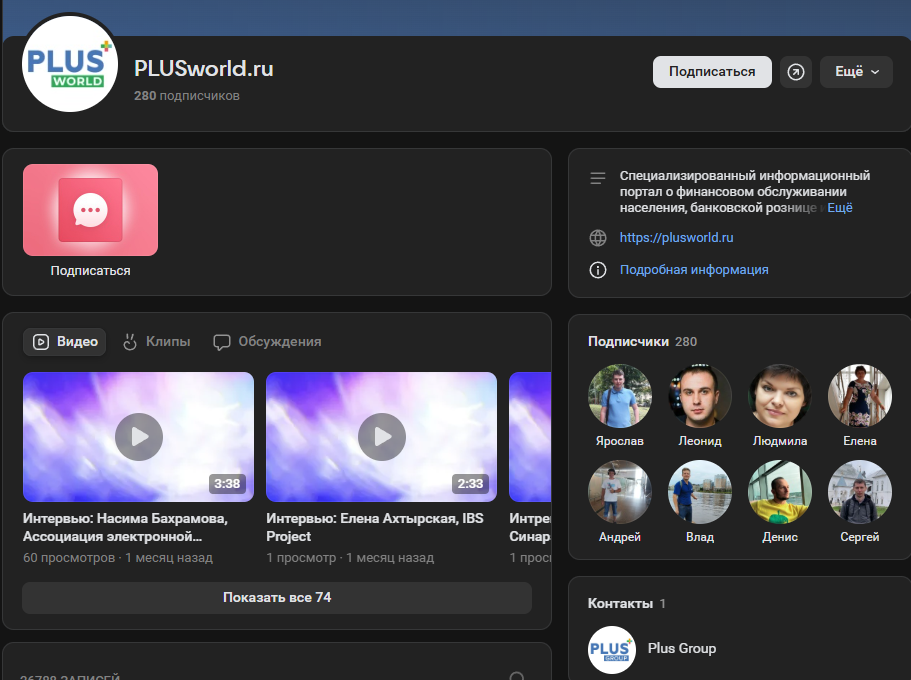Image resolution: width=911 pixels, height=680 pixels.
Task: Open Людмила's subscriber avatar
Action: 780,396
